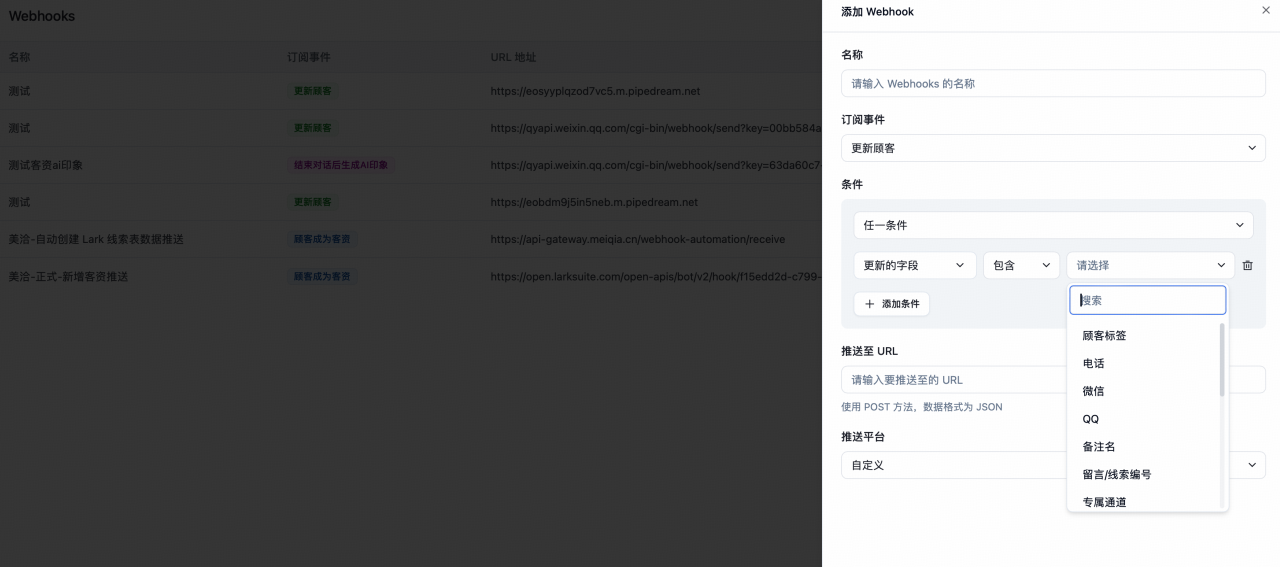Open the 订阅事件 dropdown showing 更新顾客
This screenshot has height=567, width=1280.
1053,148
